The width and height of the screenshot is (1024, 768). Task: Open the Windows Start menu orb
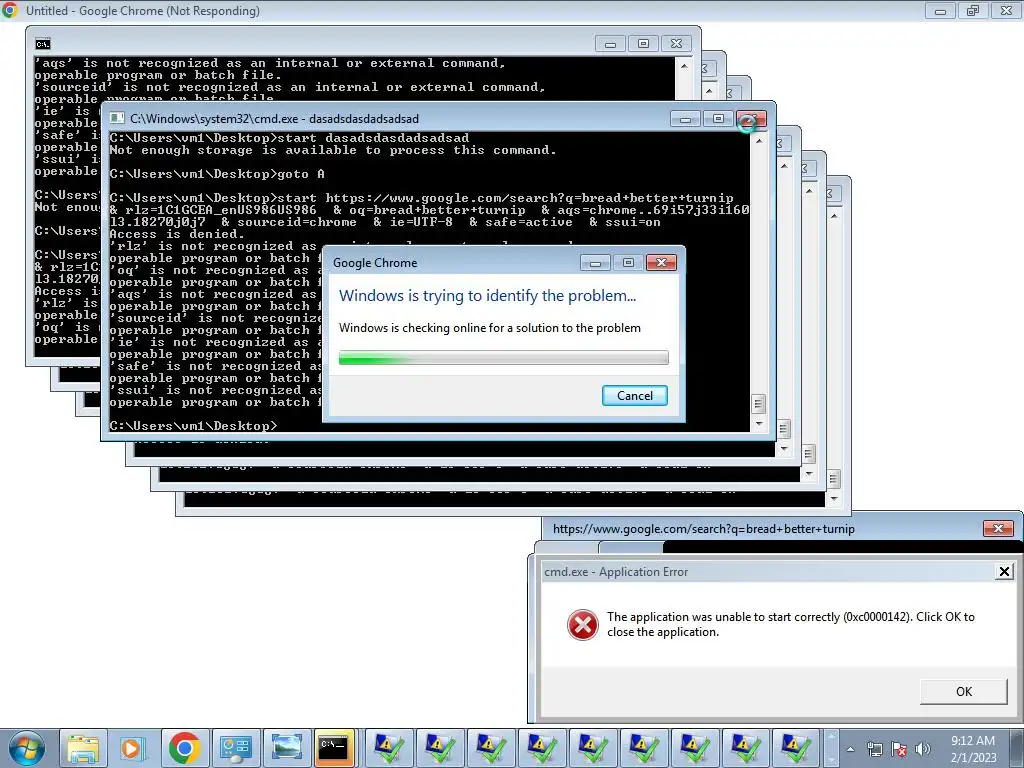click(x=27, y=748)
